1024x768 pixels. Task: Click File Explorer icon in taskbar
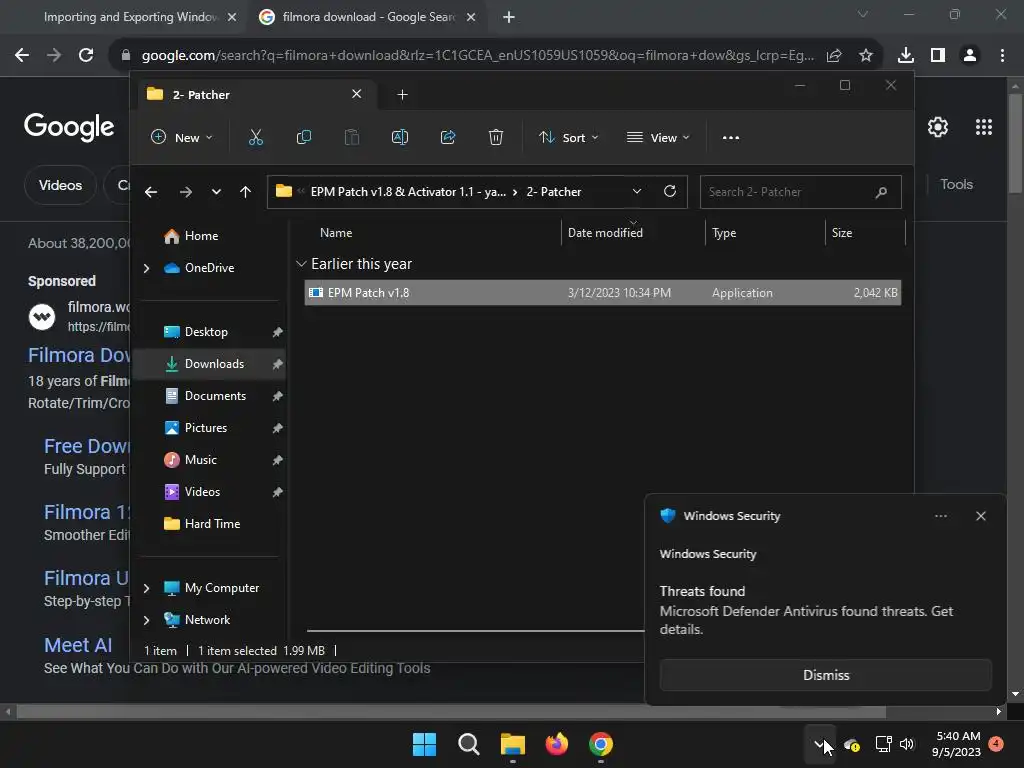point(513,744)
